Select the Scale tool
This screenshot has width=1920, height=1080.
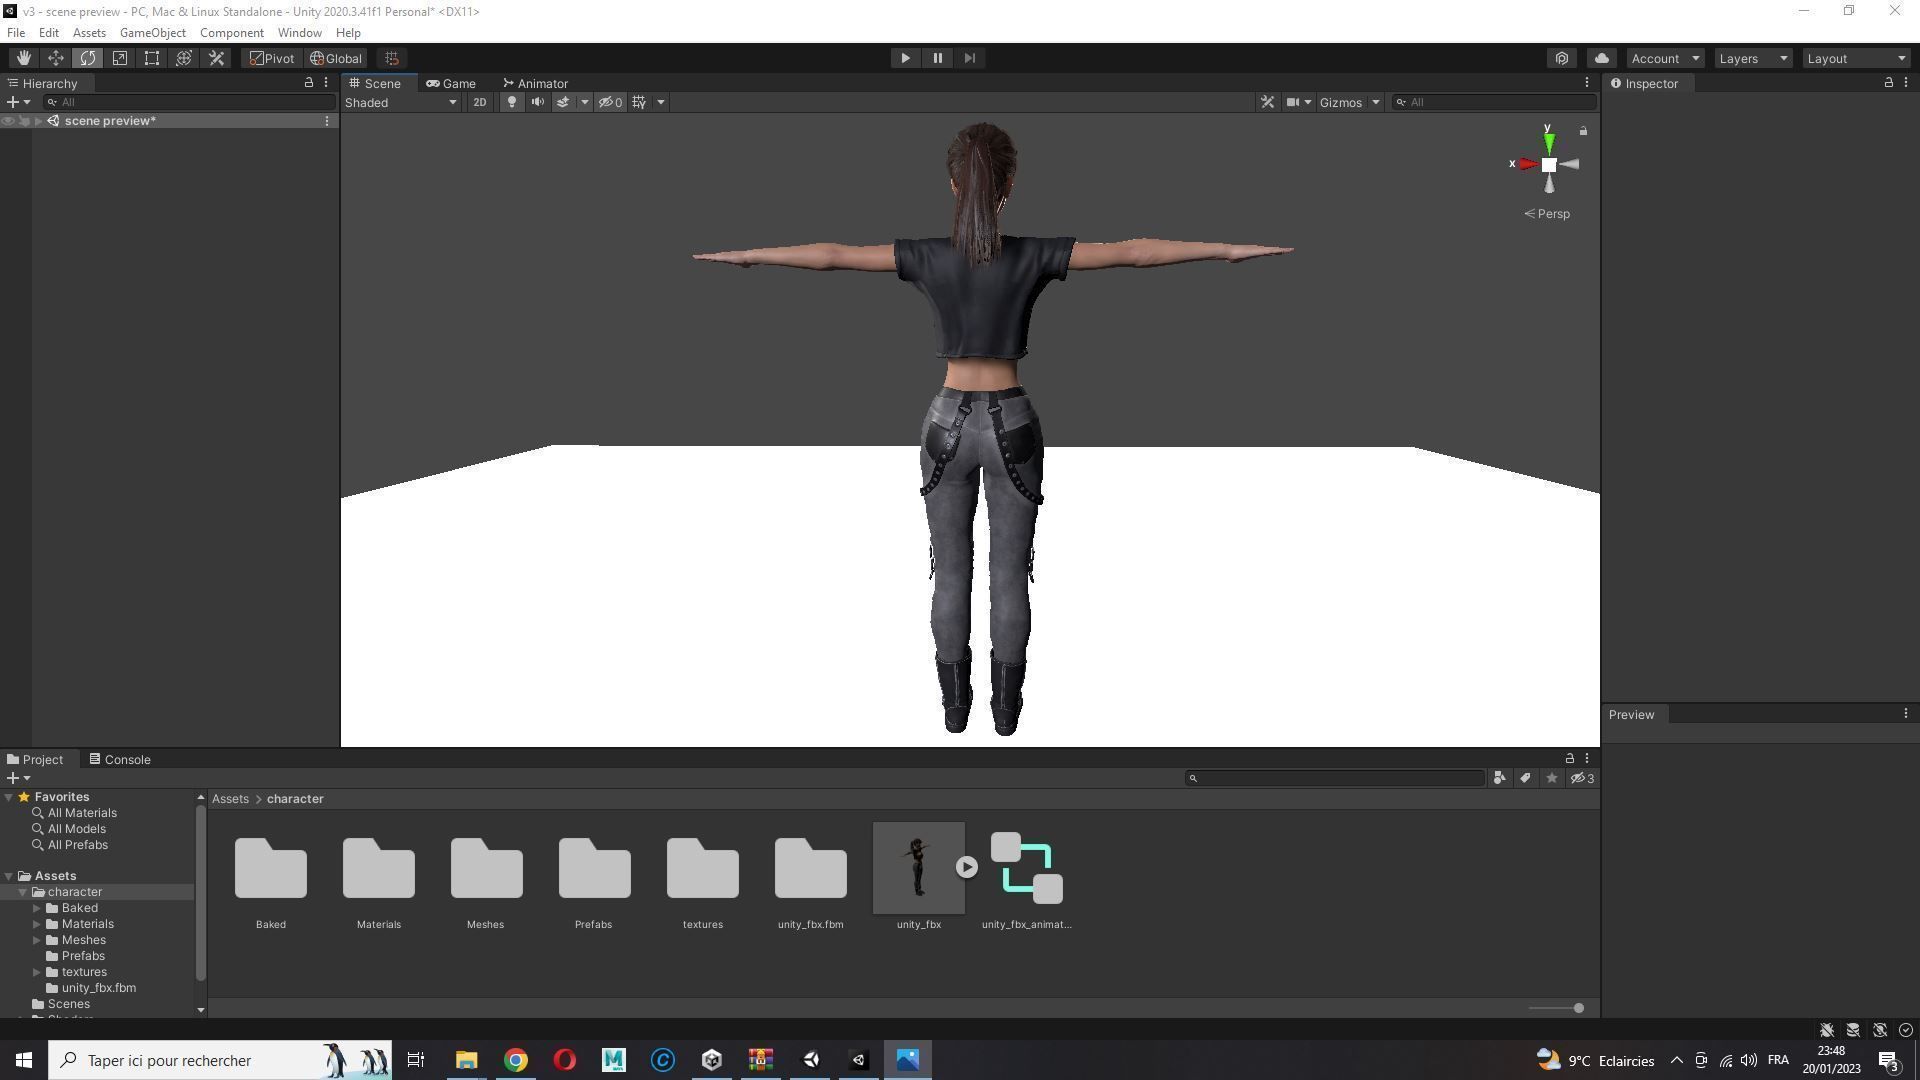click(120, 58)
